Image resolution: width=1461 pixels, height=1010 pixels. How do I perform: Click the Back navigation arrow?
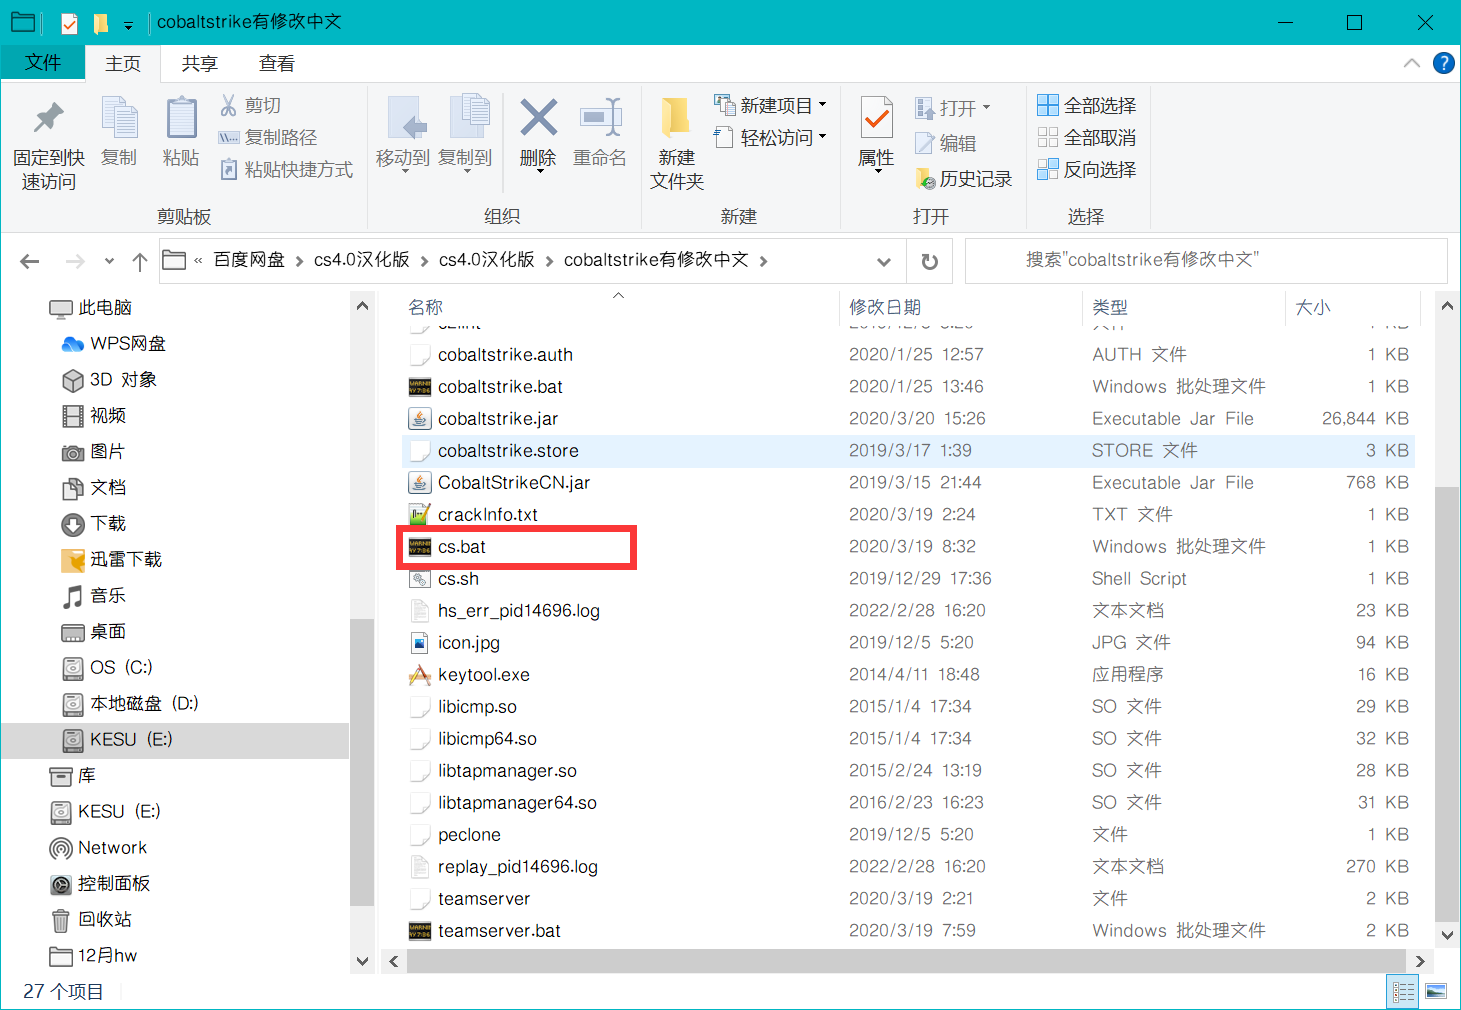pos(30,261)
